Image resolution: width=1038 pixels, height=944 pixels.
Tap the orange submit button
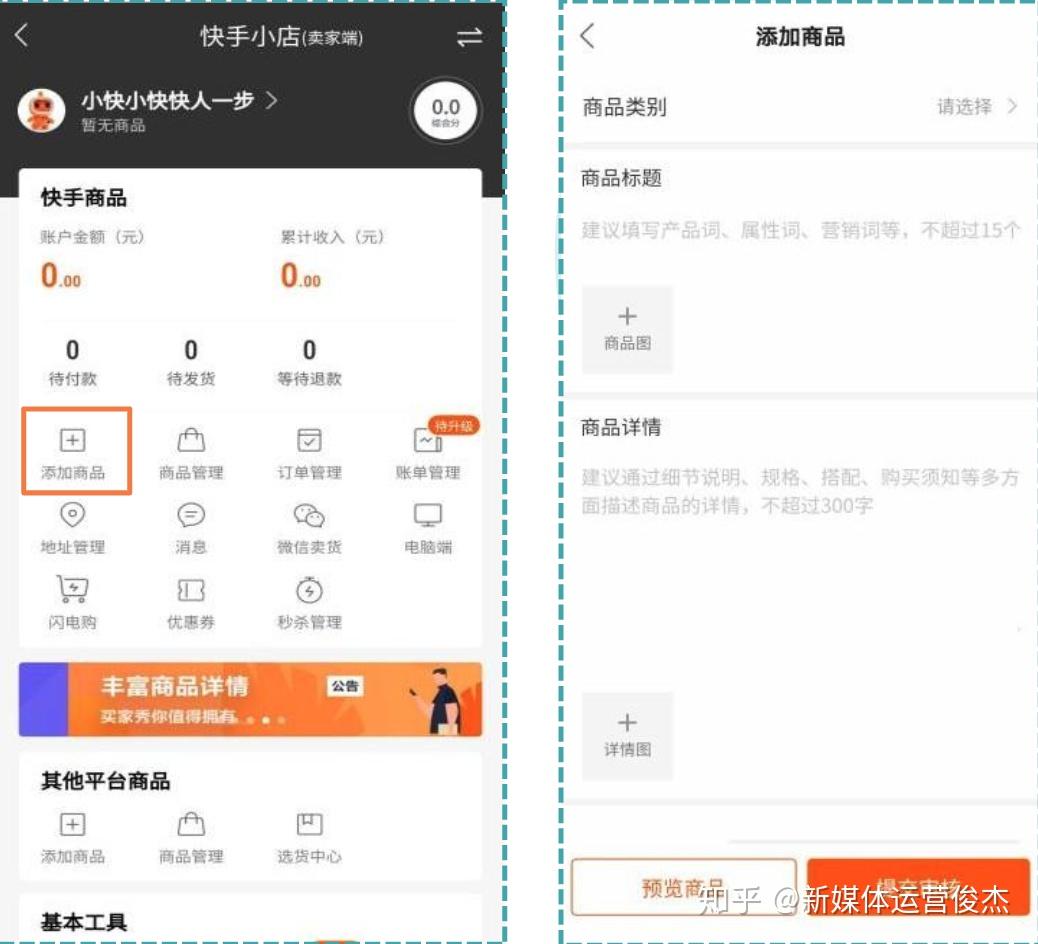pyautogui.click(x=918, y=887)
